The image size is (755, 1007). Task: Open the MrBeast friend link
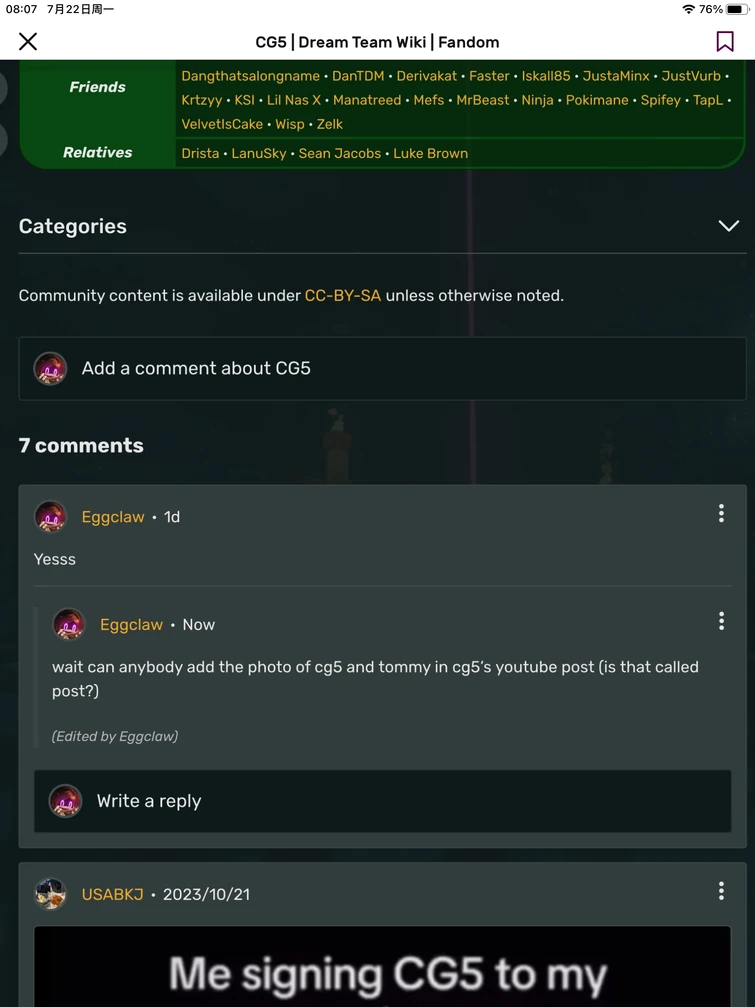[482, 100]
